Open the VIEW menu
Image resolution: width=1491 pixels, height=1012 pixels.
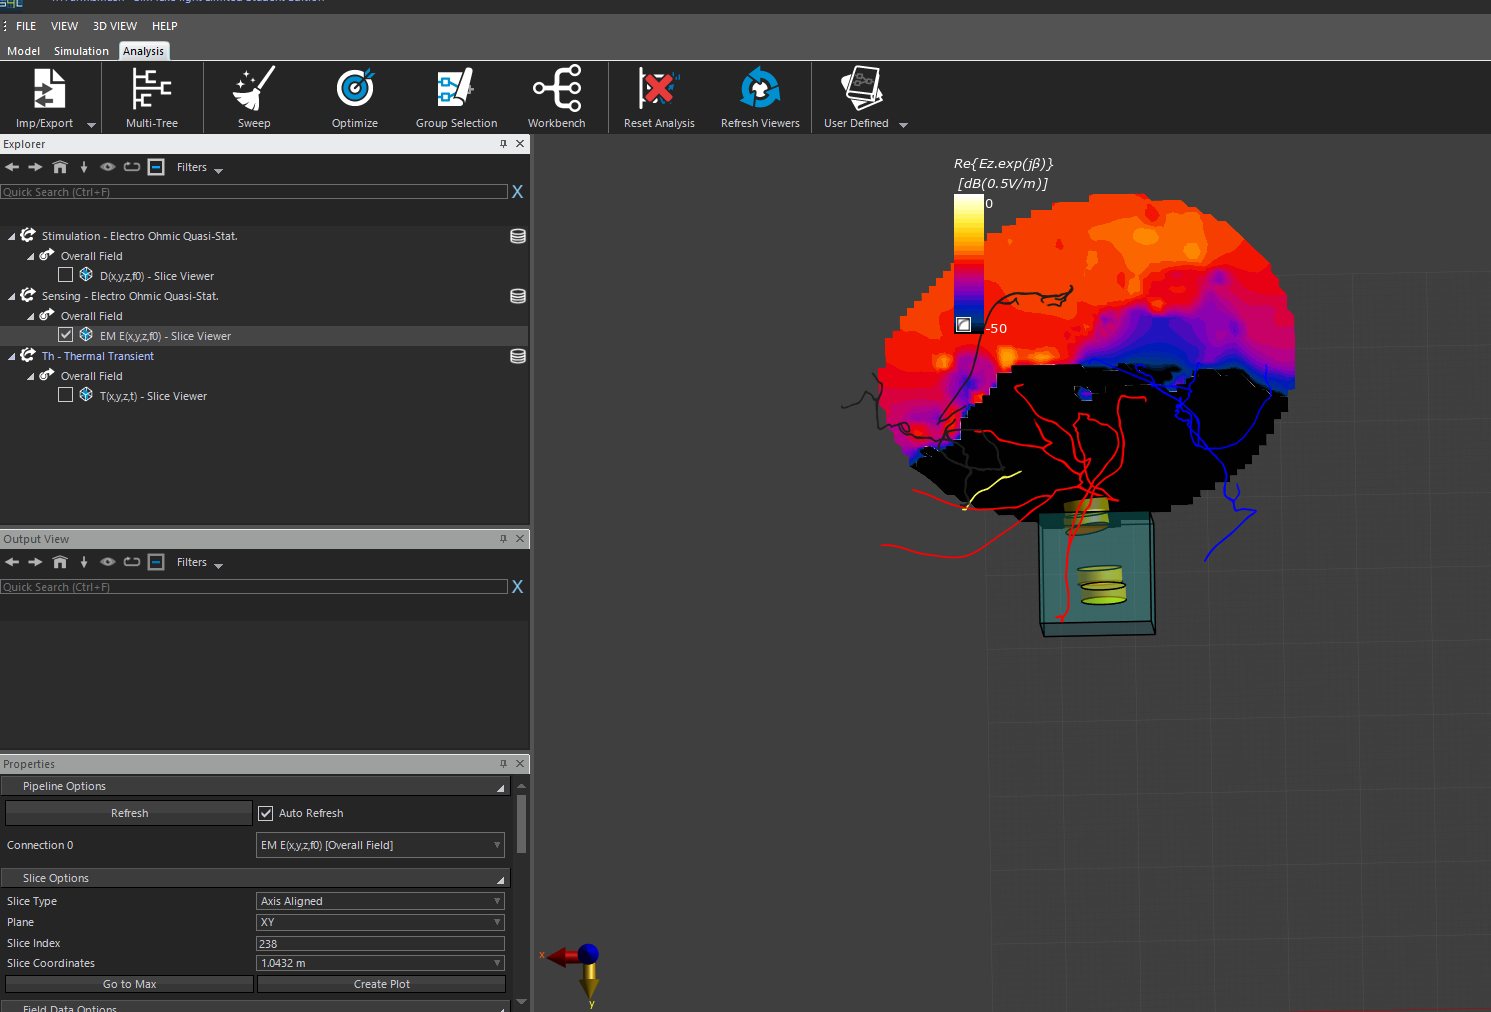(x=64, y=26)
